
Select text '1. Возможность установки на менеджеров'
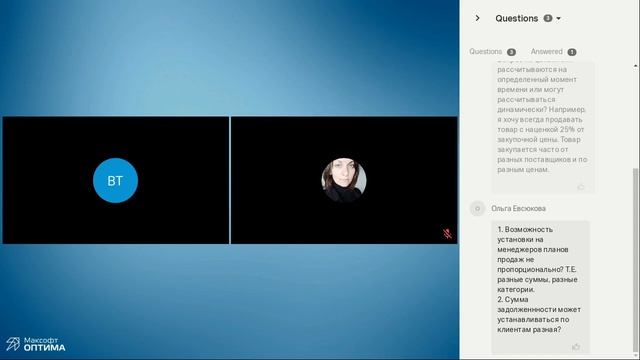click(533, 239)
